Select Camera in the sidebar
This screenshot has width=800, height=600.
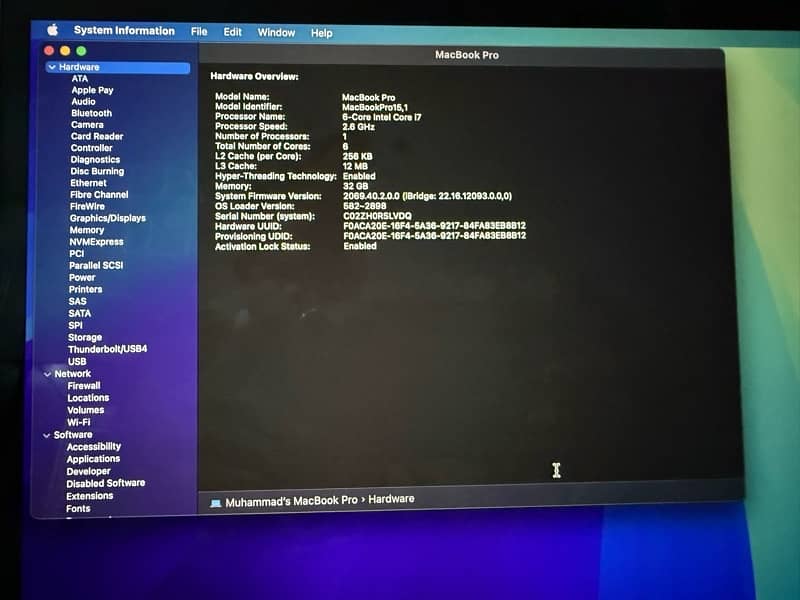(x=87, y=125)
